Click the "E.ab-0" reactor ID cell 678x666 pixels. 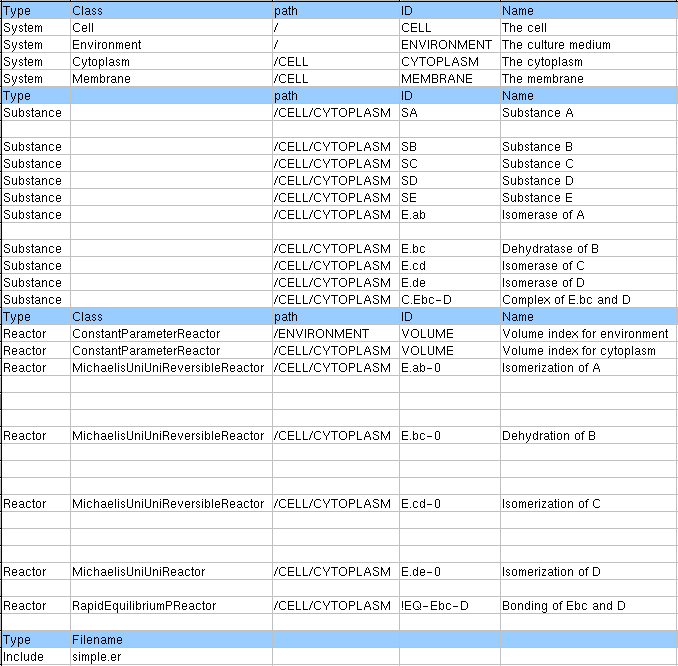pos(421,368)
